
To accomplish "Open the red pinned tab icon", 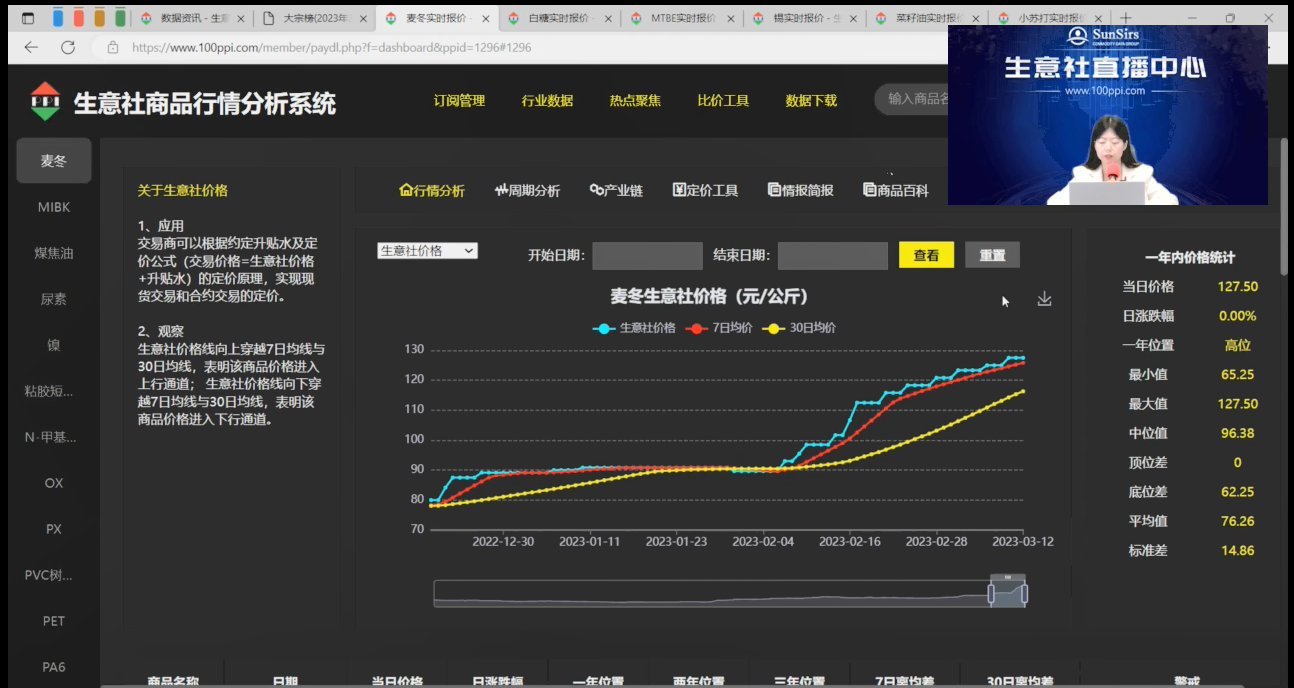I will coord(79,18).
